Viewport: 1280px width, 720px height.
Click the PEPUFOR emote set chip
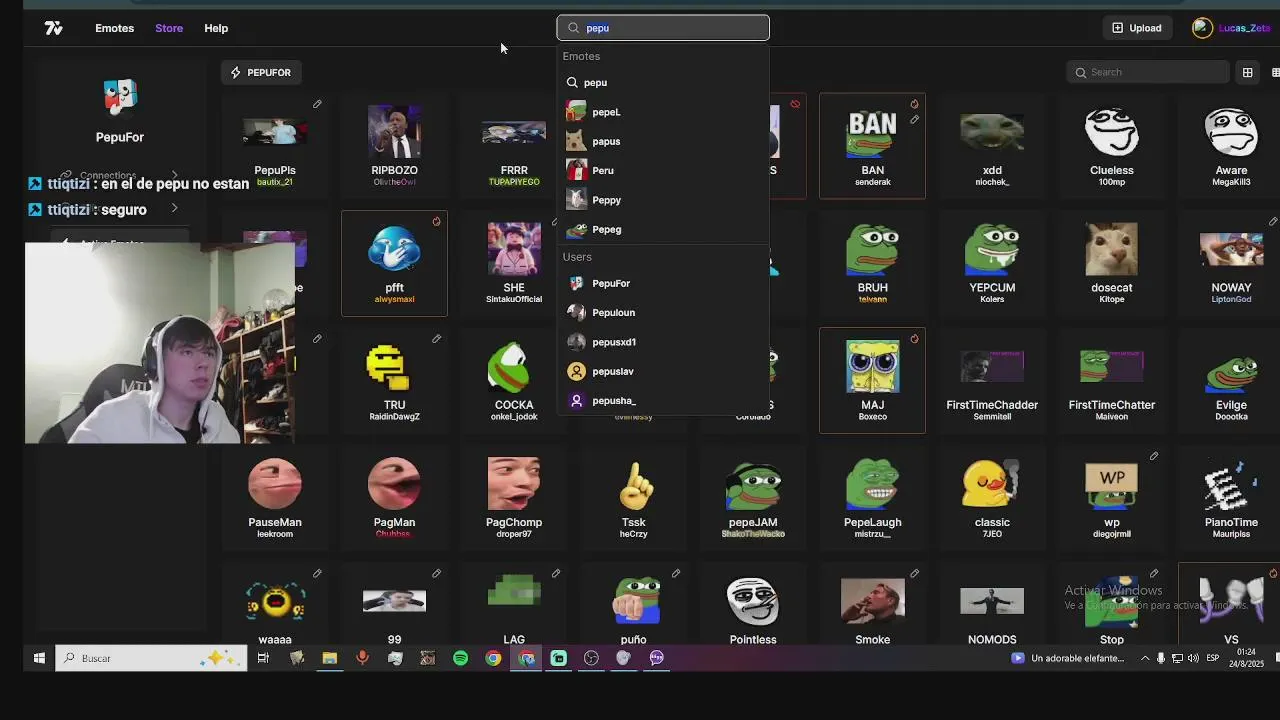(261, 72)
